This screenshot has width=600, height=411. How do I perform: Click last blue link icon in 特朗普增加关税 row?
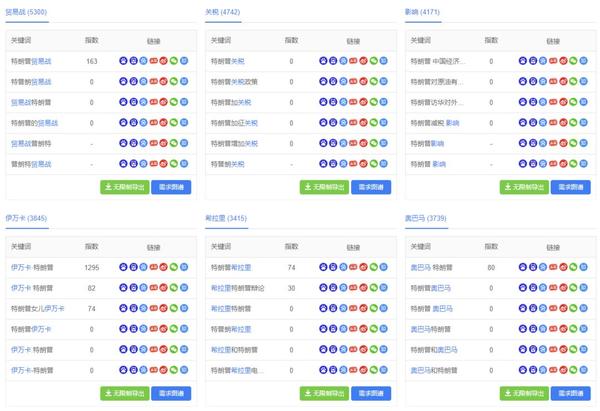(383, 143)
